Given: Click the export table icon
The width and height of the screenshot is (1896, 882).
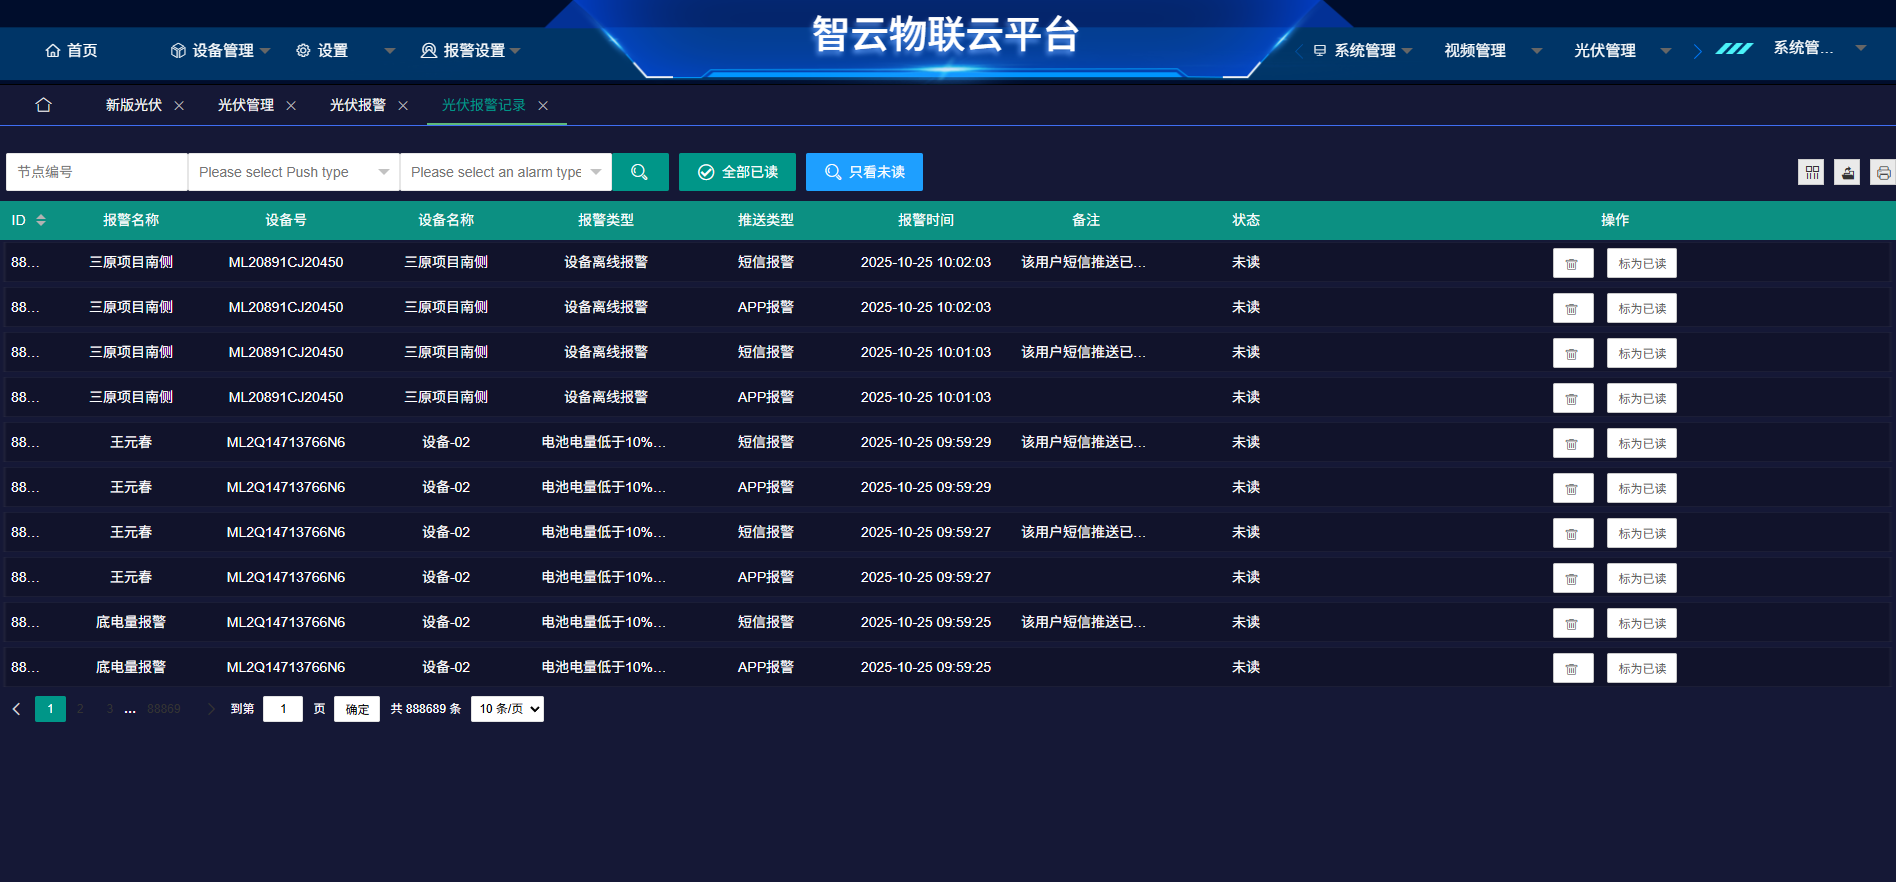Looking at the screenshot, I should [x=1847, y=172].
